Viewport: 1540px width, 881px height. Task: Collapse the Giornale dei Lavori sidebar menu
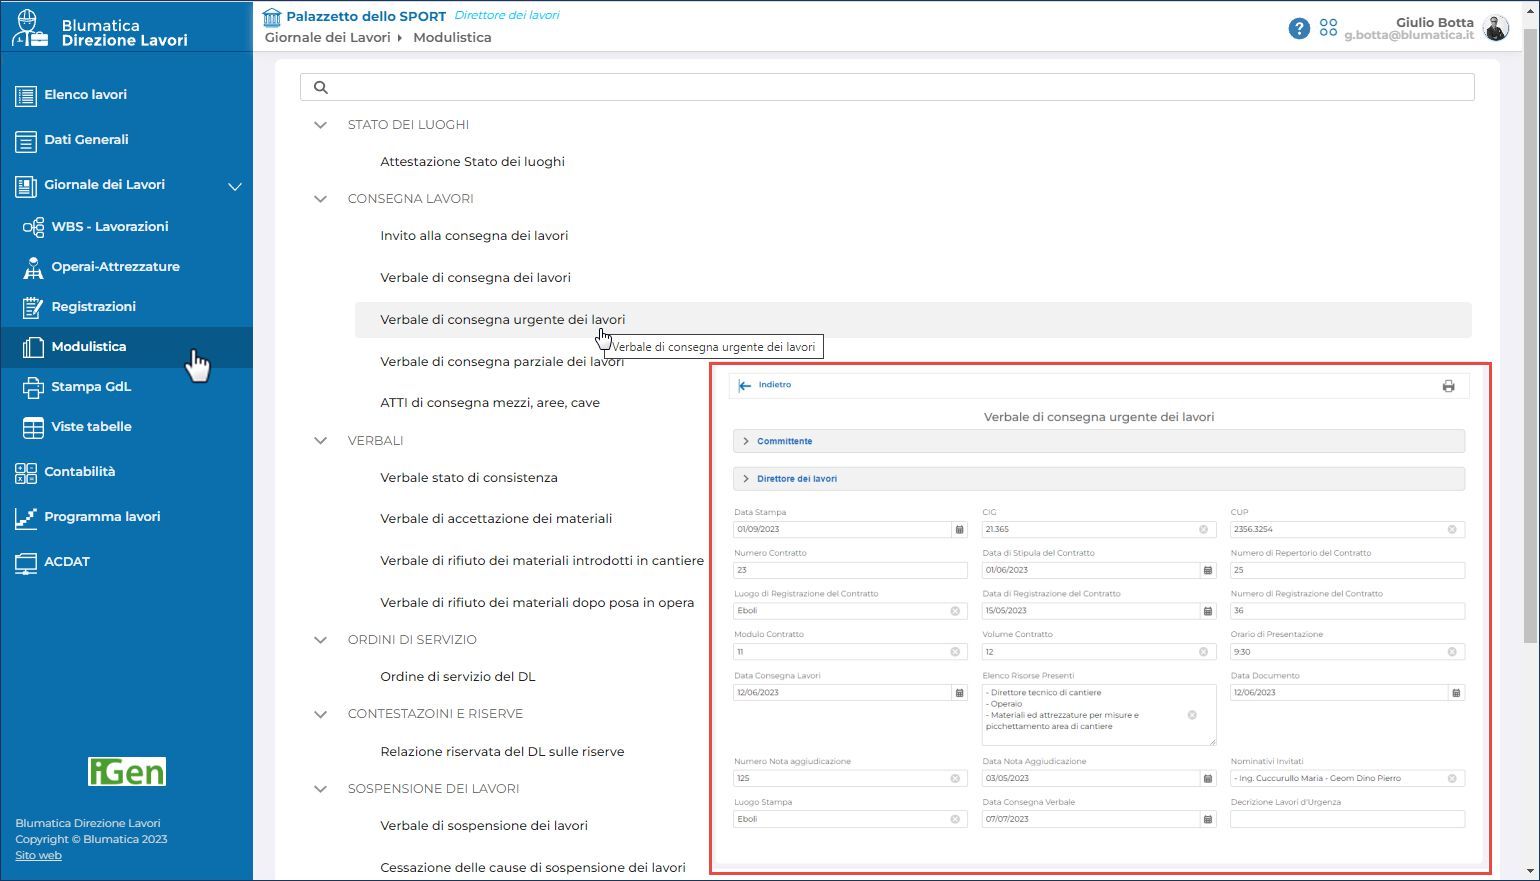click(235, 186)
